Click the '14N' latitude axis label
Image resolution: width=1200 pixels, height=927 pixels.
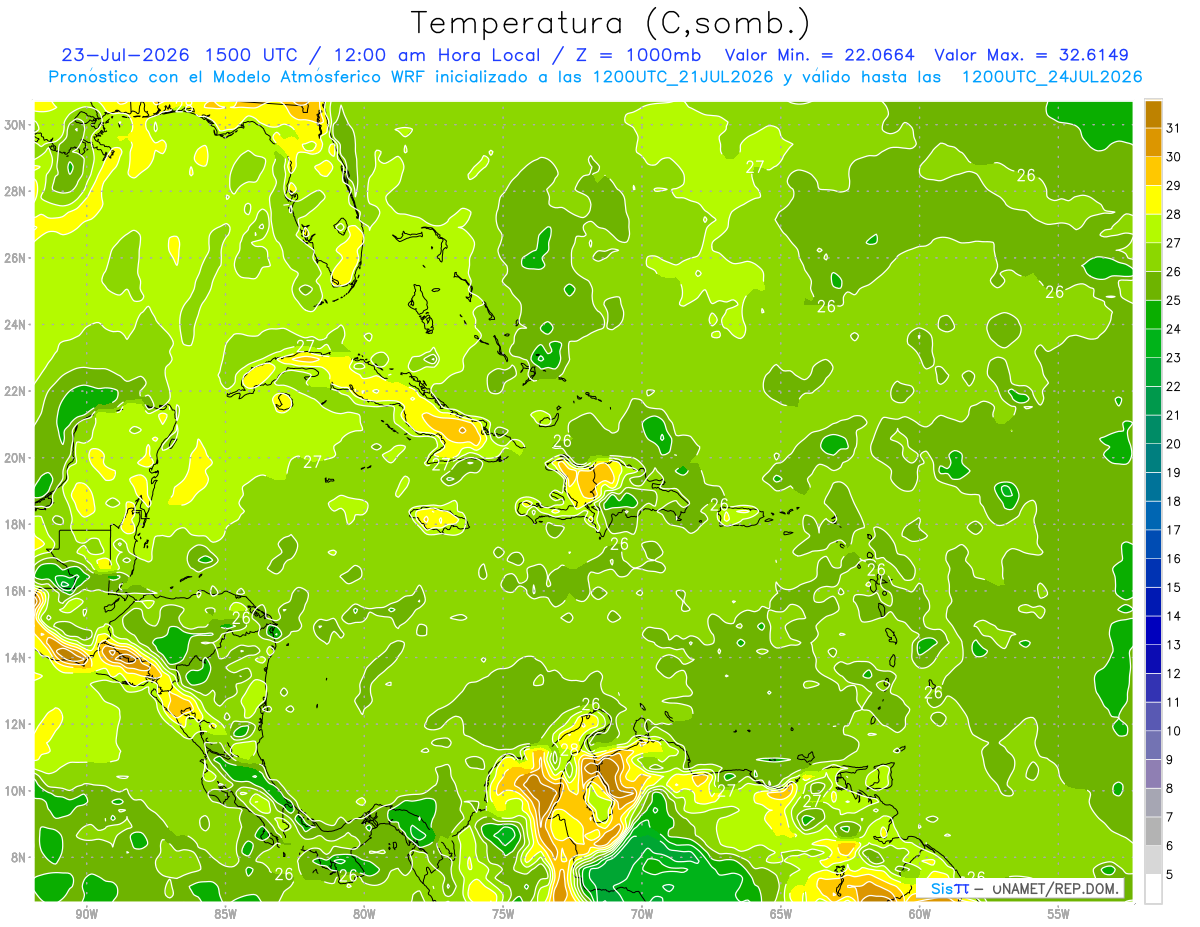pos(16,658)
